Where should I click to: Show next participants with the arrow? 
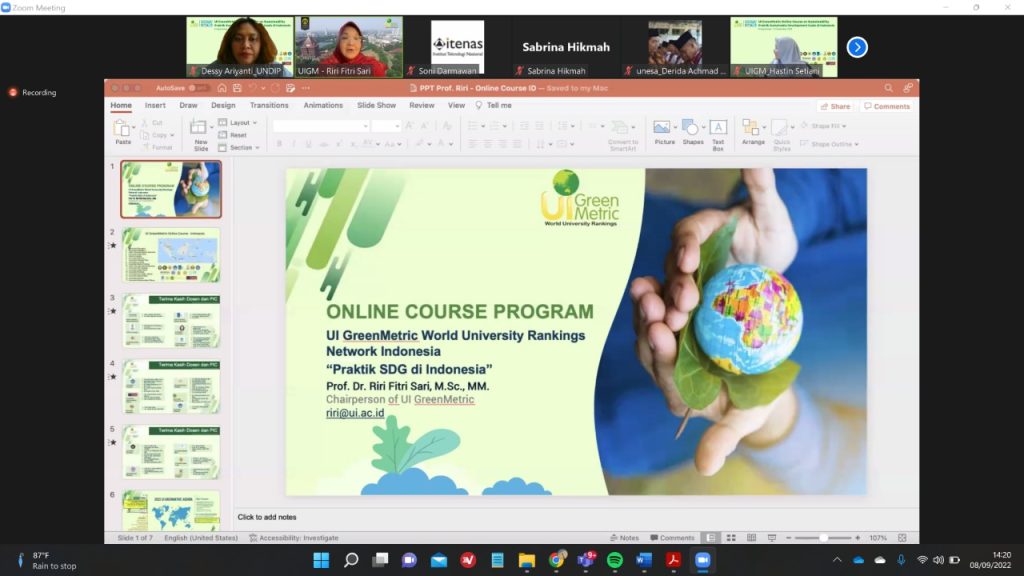click(857, 47)
